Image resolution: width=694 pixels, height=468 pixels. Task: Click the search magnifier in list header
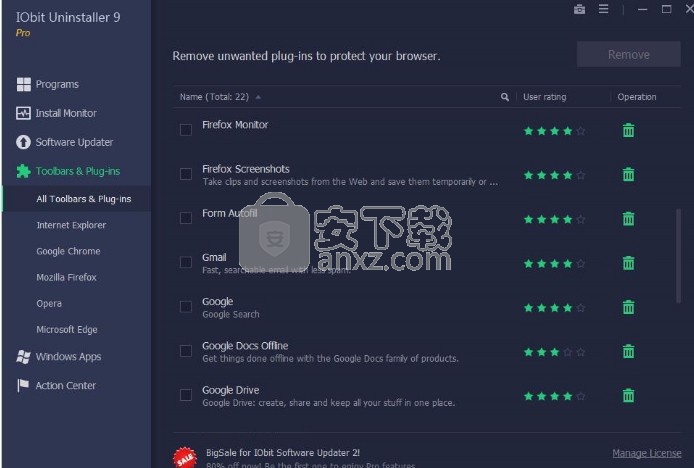coord(505,97)
